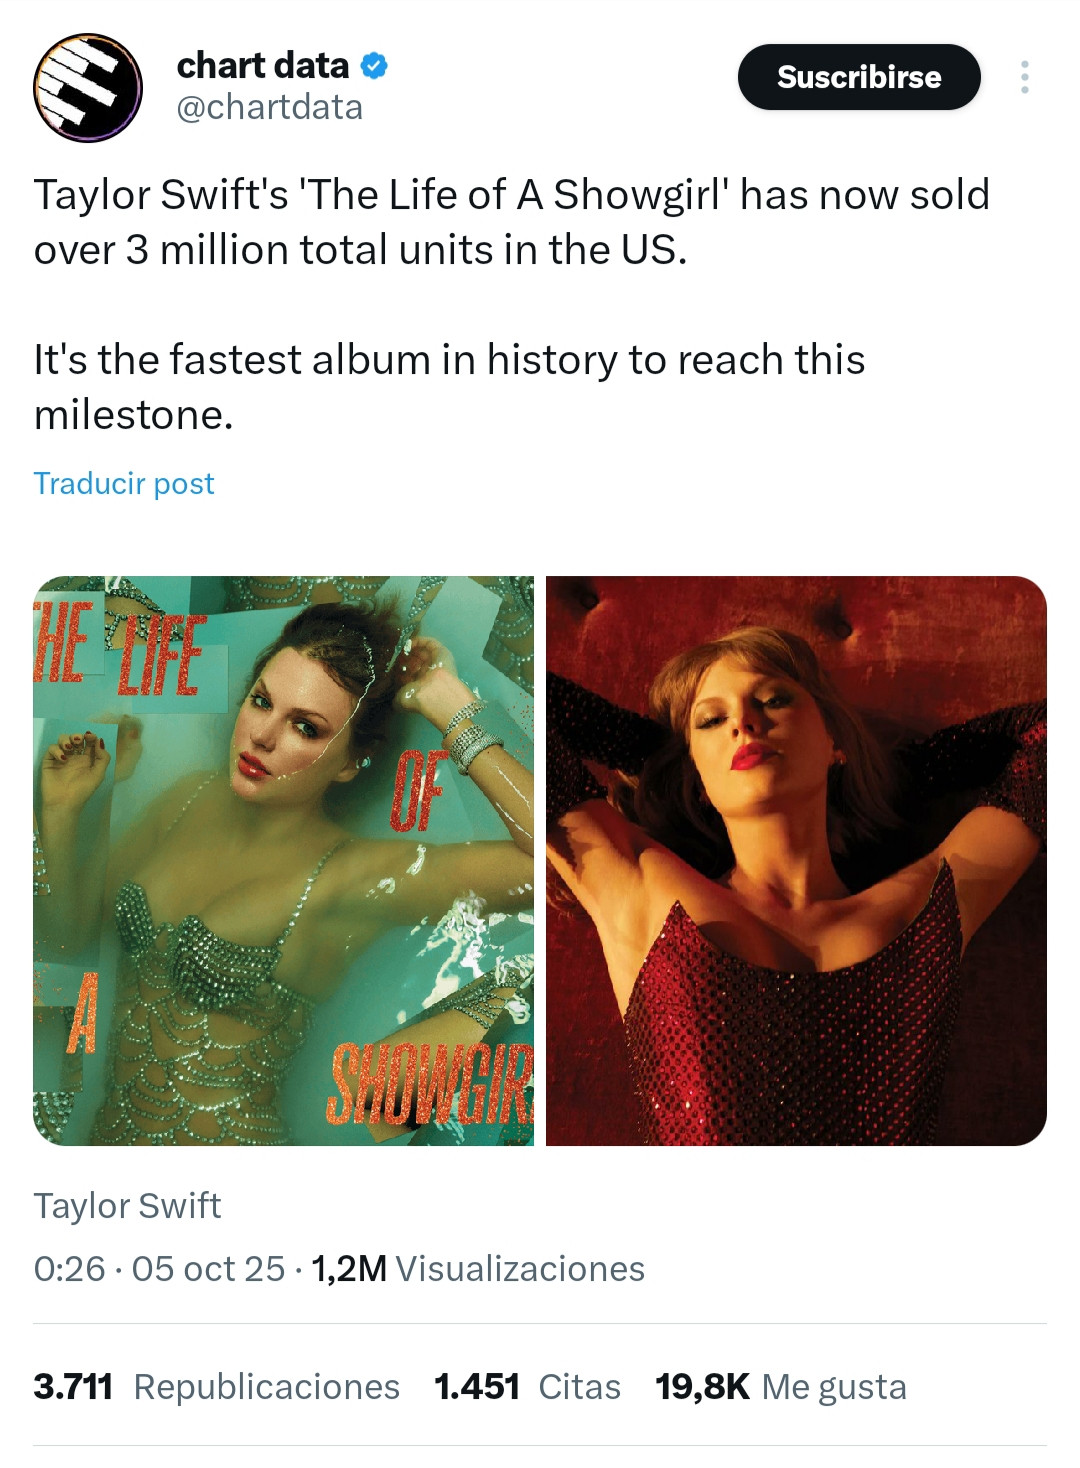
Task: Click the 0:26 post time
Action: [69, 1268]
